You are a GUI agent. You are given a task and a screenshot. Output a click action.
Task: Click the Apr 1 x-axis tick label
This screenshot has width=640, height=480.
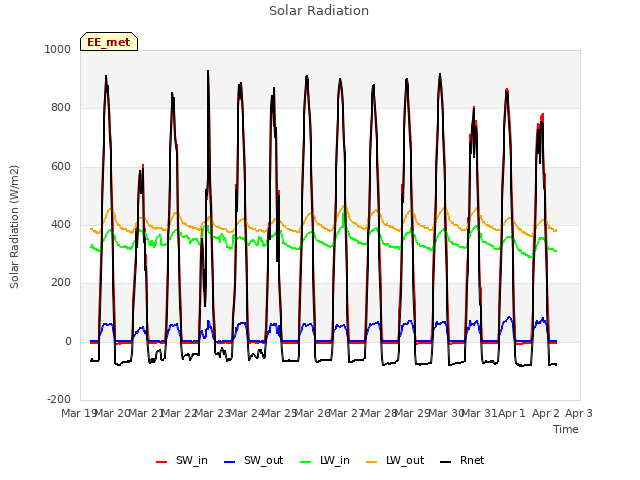[512, 413]
